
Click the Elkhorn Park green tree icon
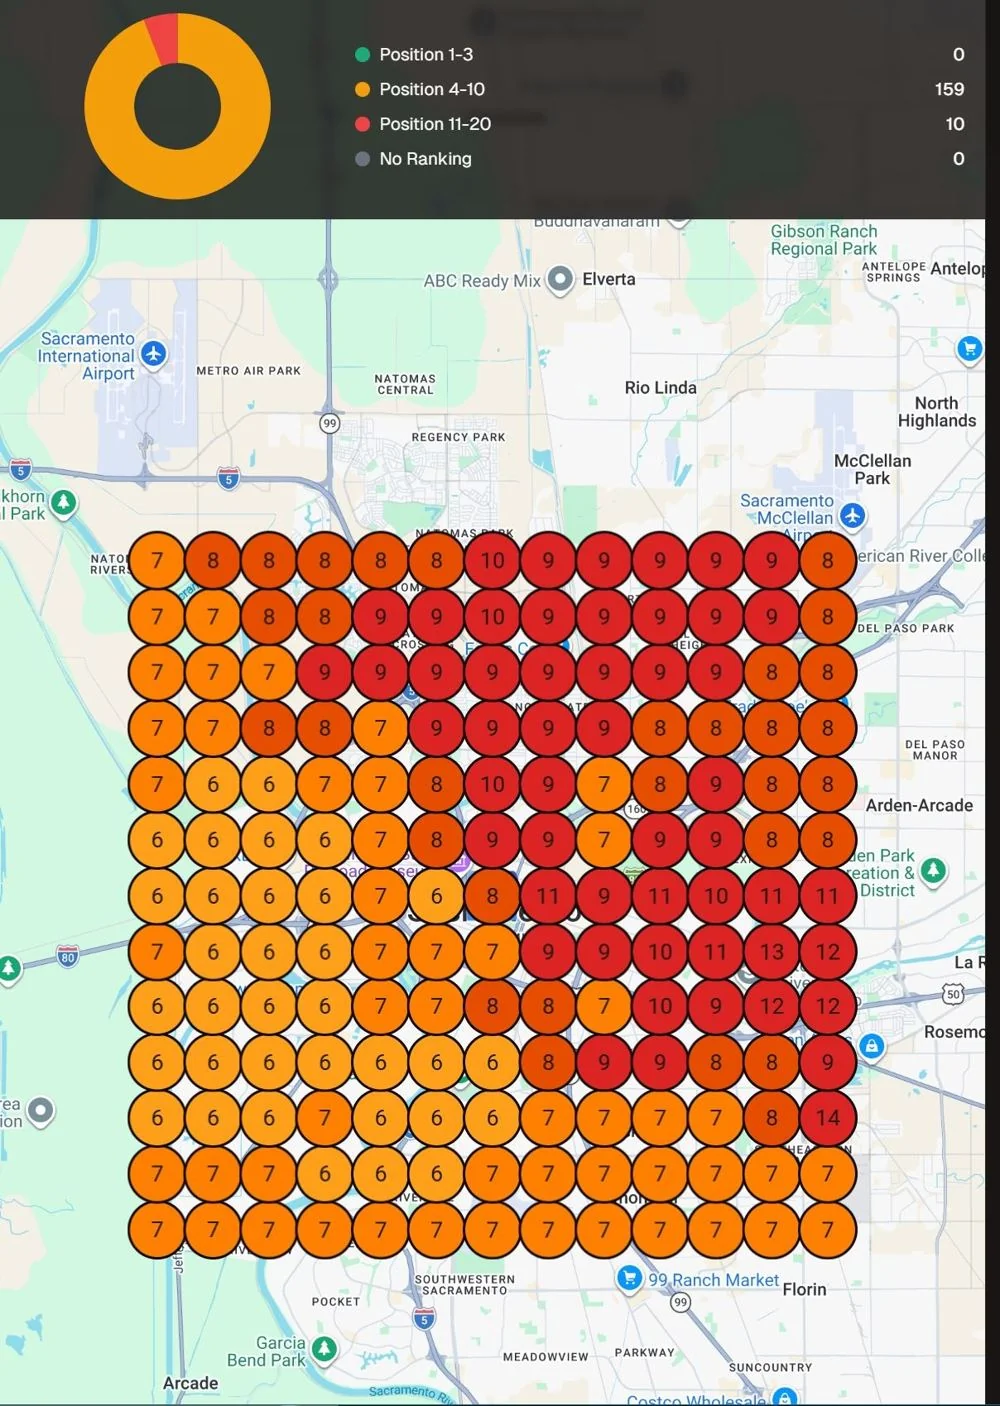(63, 502)
